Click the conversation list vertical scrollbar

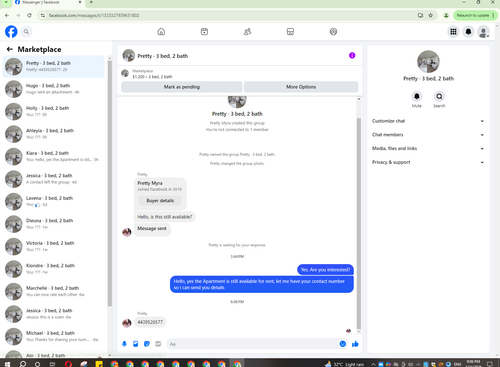[110, 182]
